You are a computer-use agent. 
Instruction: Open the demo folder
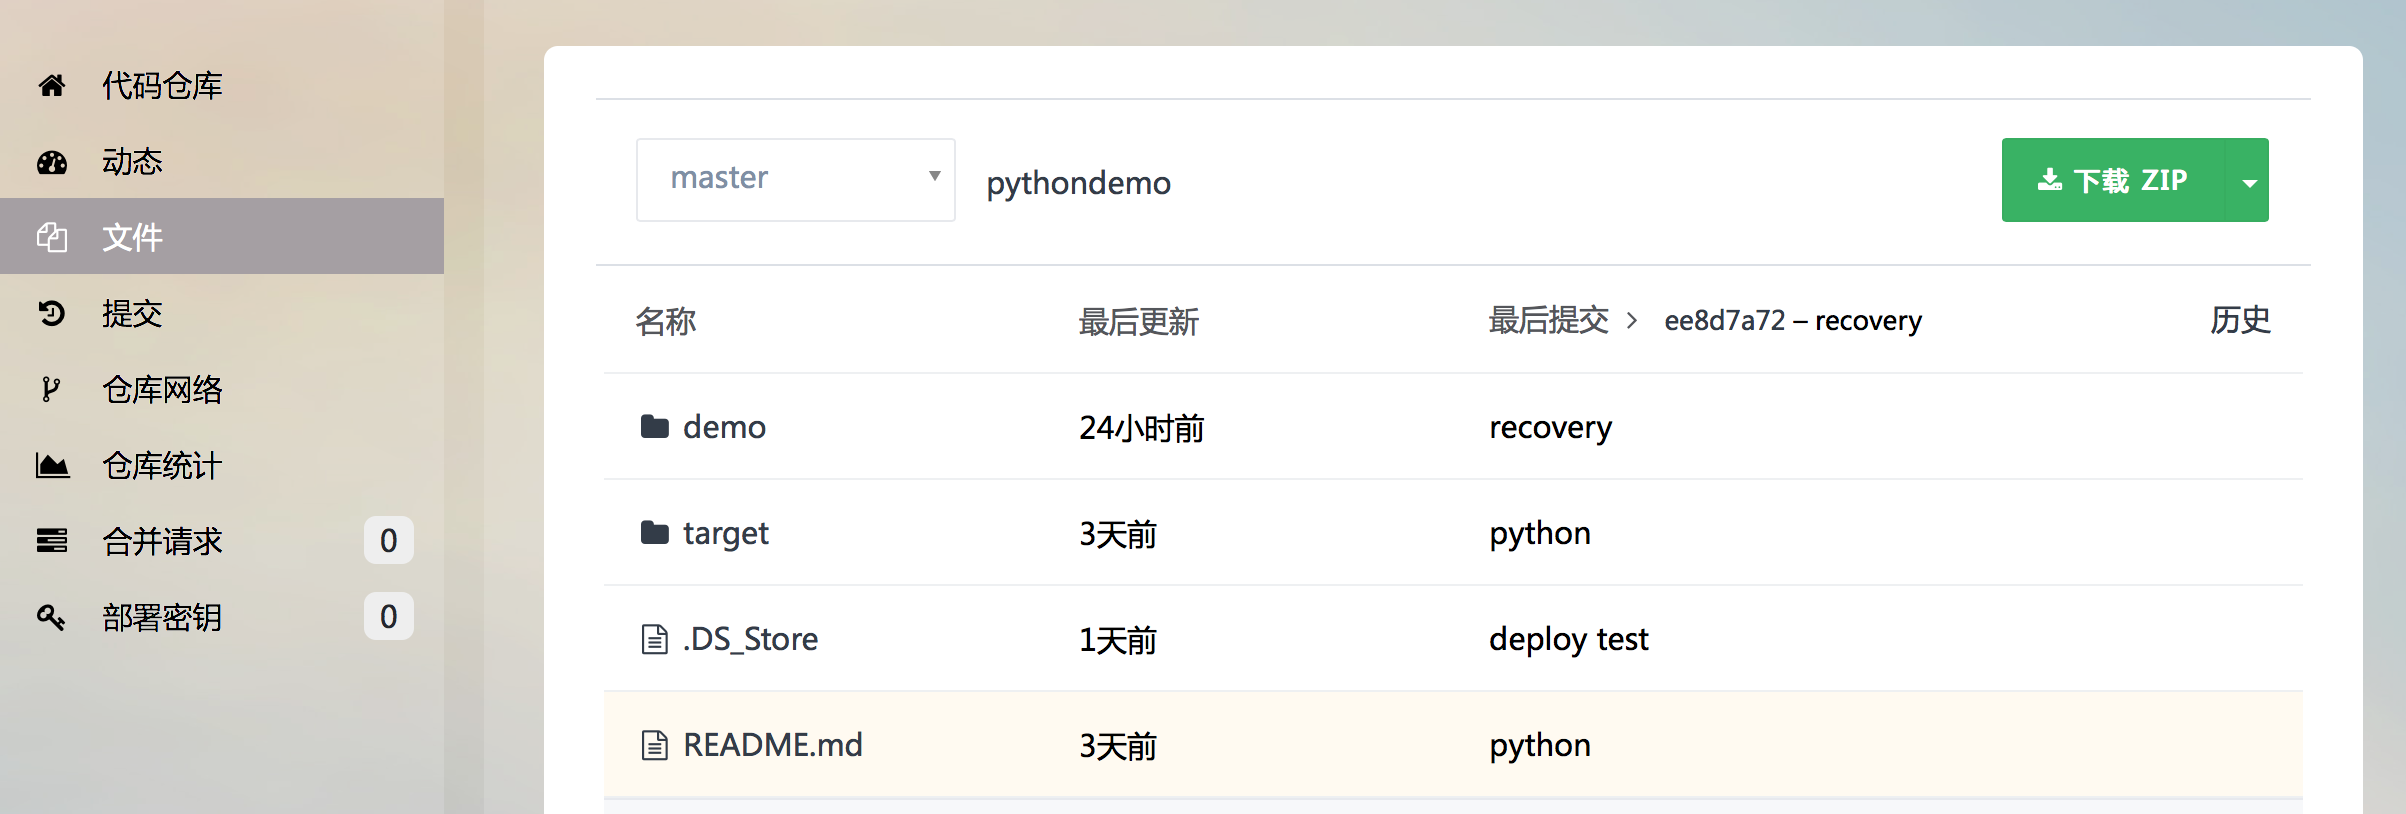pos(724,428)
